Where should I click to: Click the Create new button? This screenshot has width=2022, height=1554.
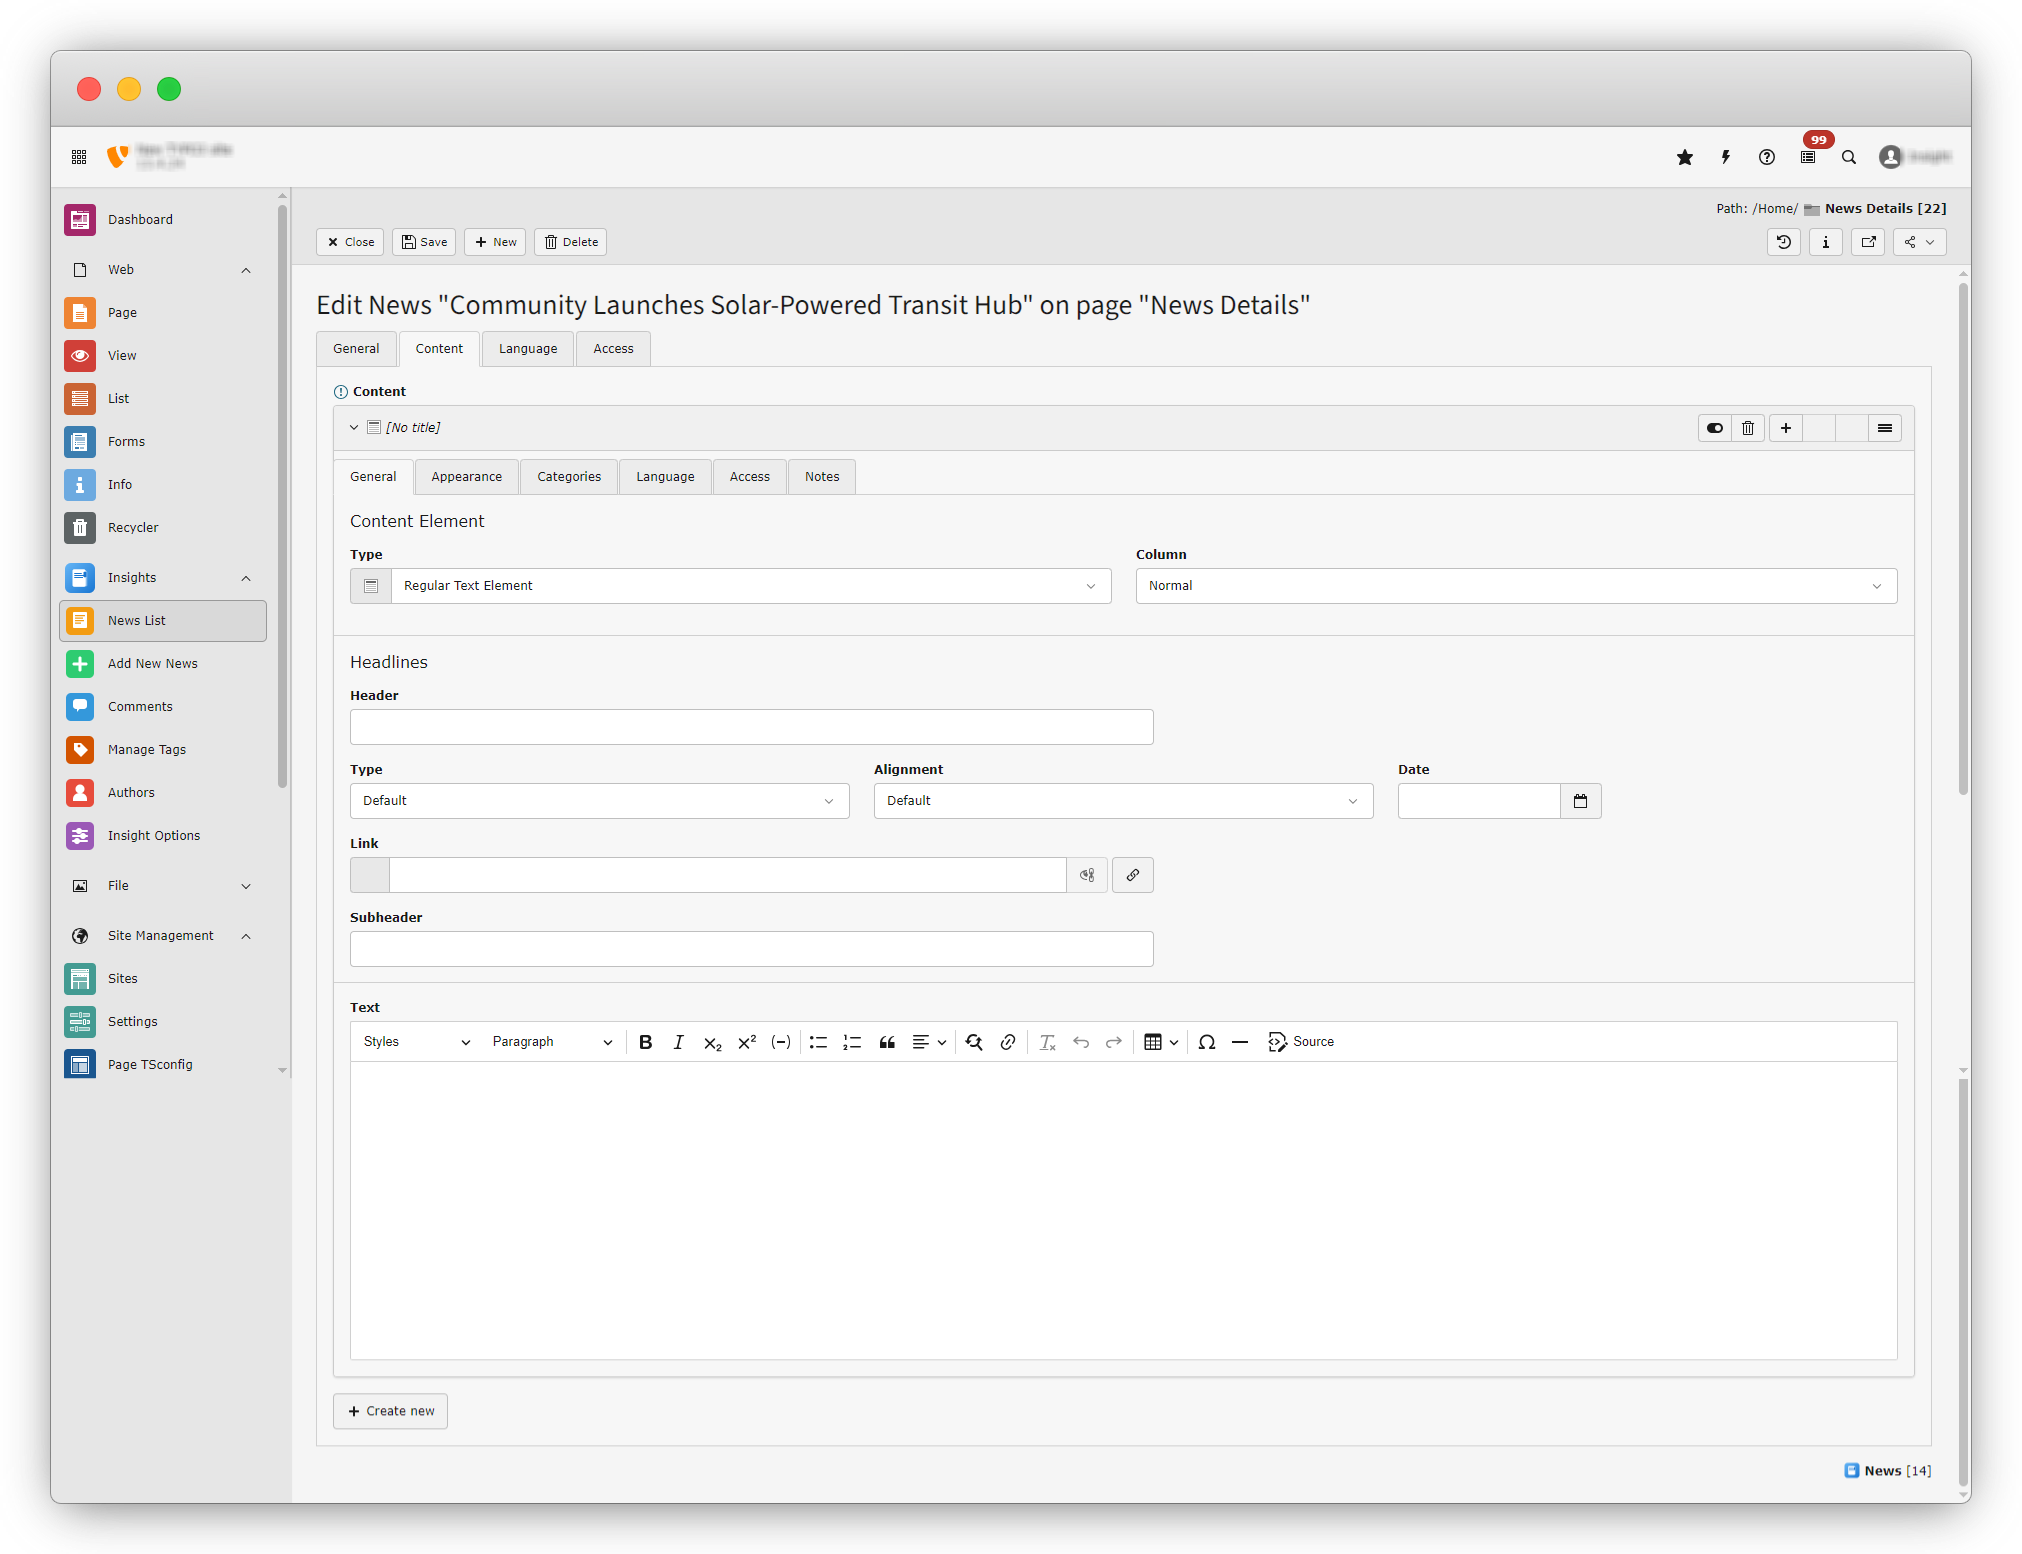390,1411
